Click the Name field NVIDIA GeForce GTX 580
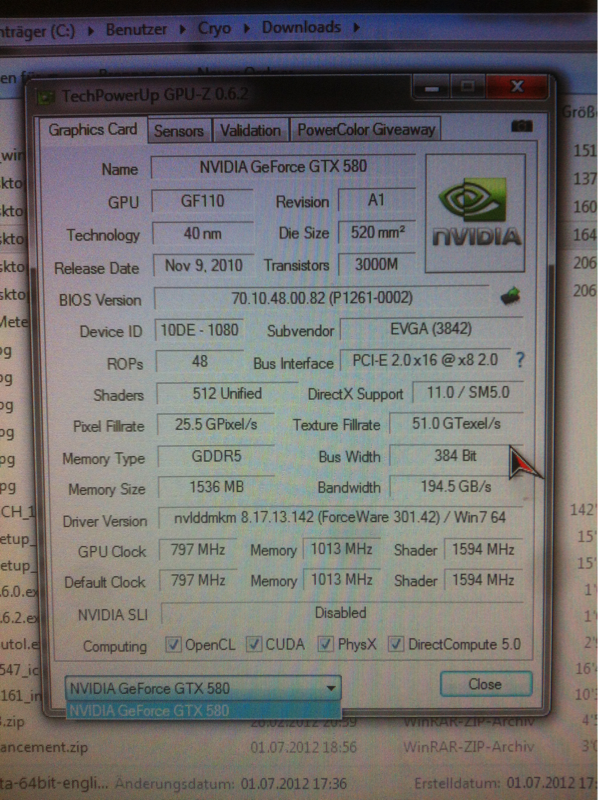This screenshot has width=598, height=800. pyautogui.click(x=283, y=166)
